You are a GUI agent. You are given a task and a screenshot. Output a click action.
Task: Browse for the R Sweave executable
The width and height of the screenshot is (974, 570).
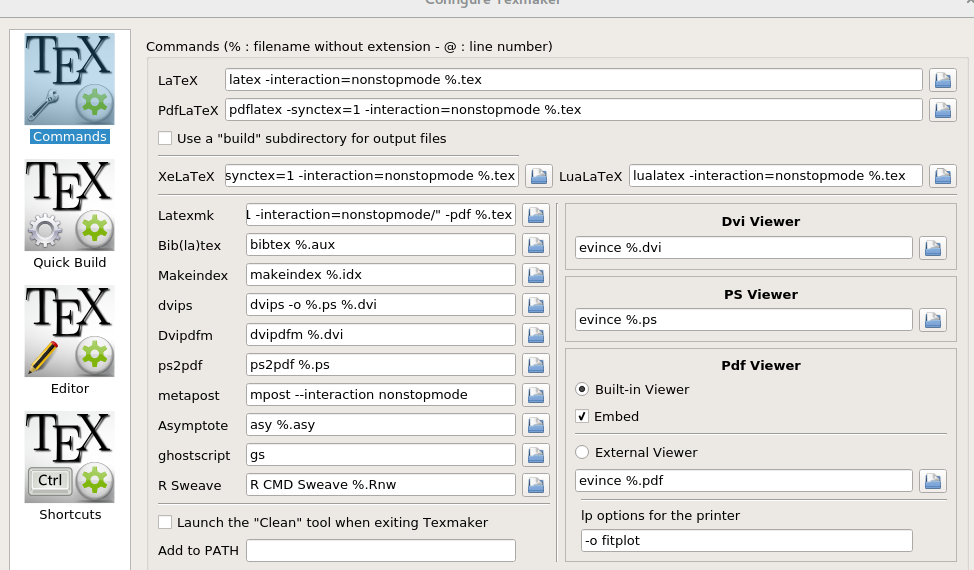[x=535, y=486]
